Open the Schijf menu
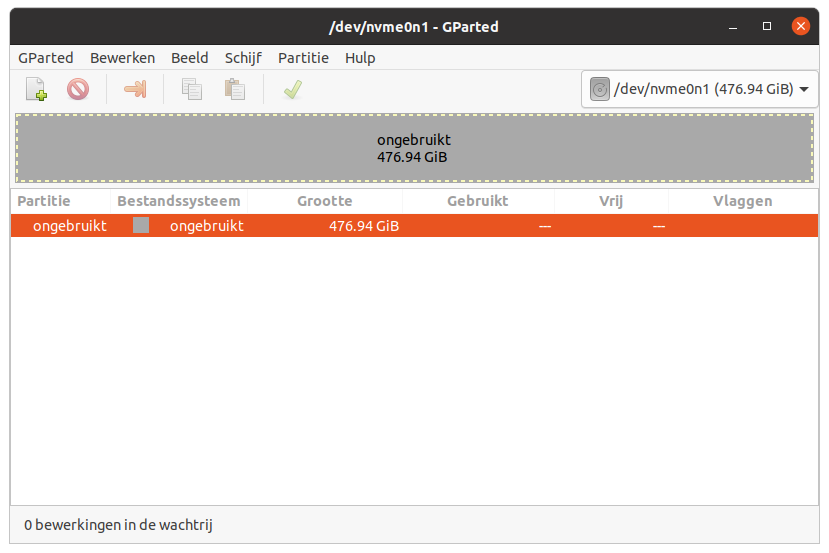 243,58
